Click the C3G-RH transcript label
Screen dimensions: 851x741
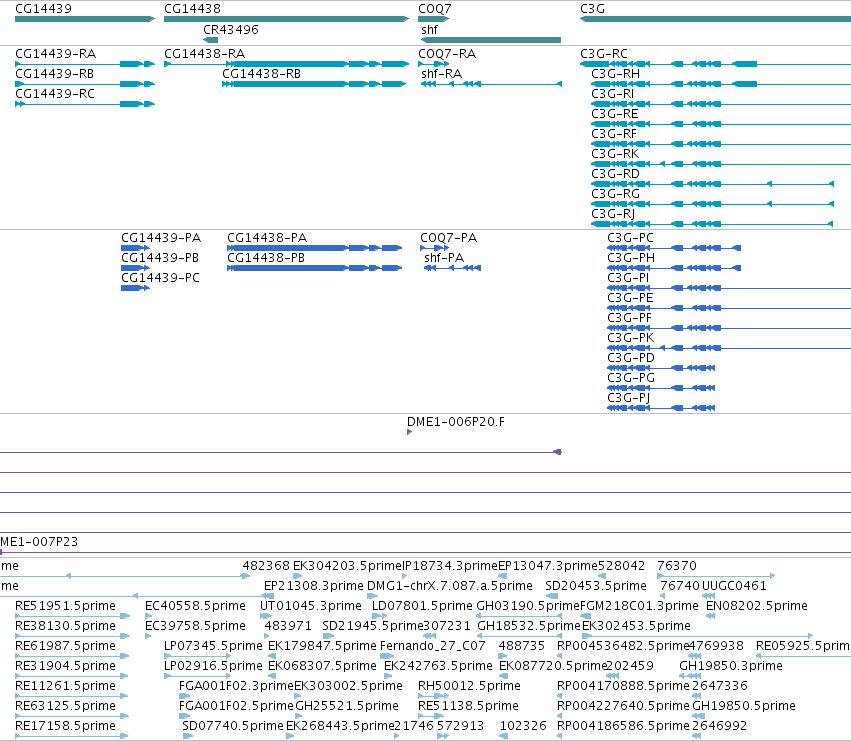pos(615,74)
